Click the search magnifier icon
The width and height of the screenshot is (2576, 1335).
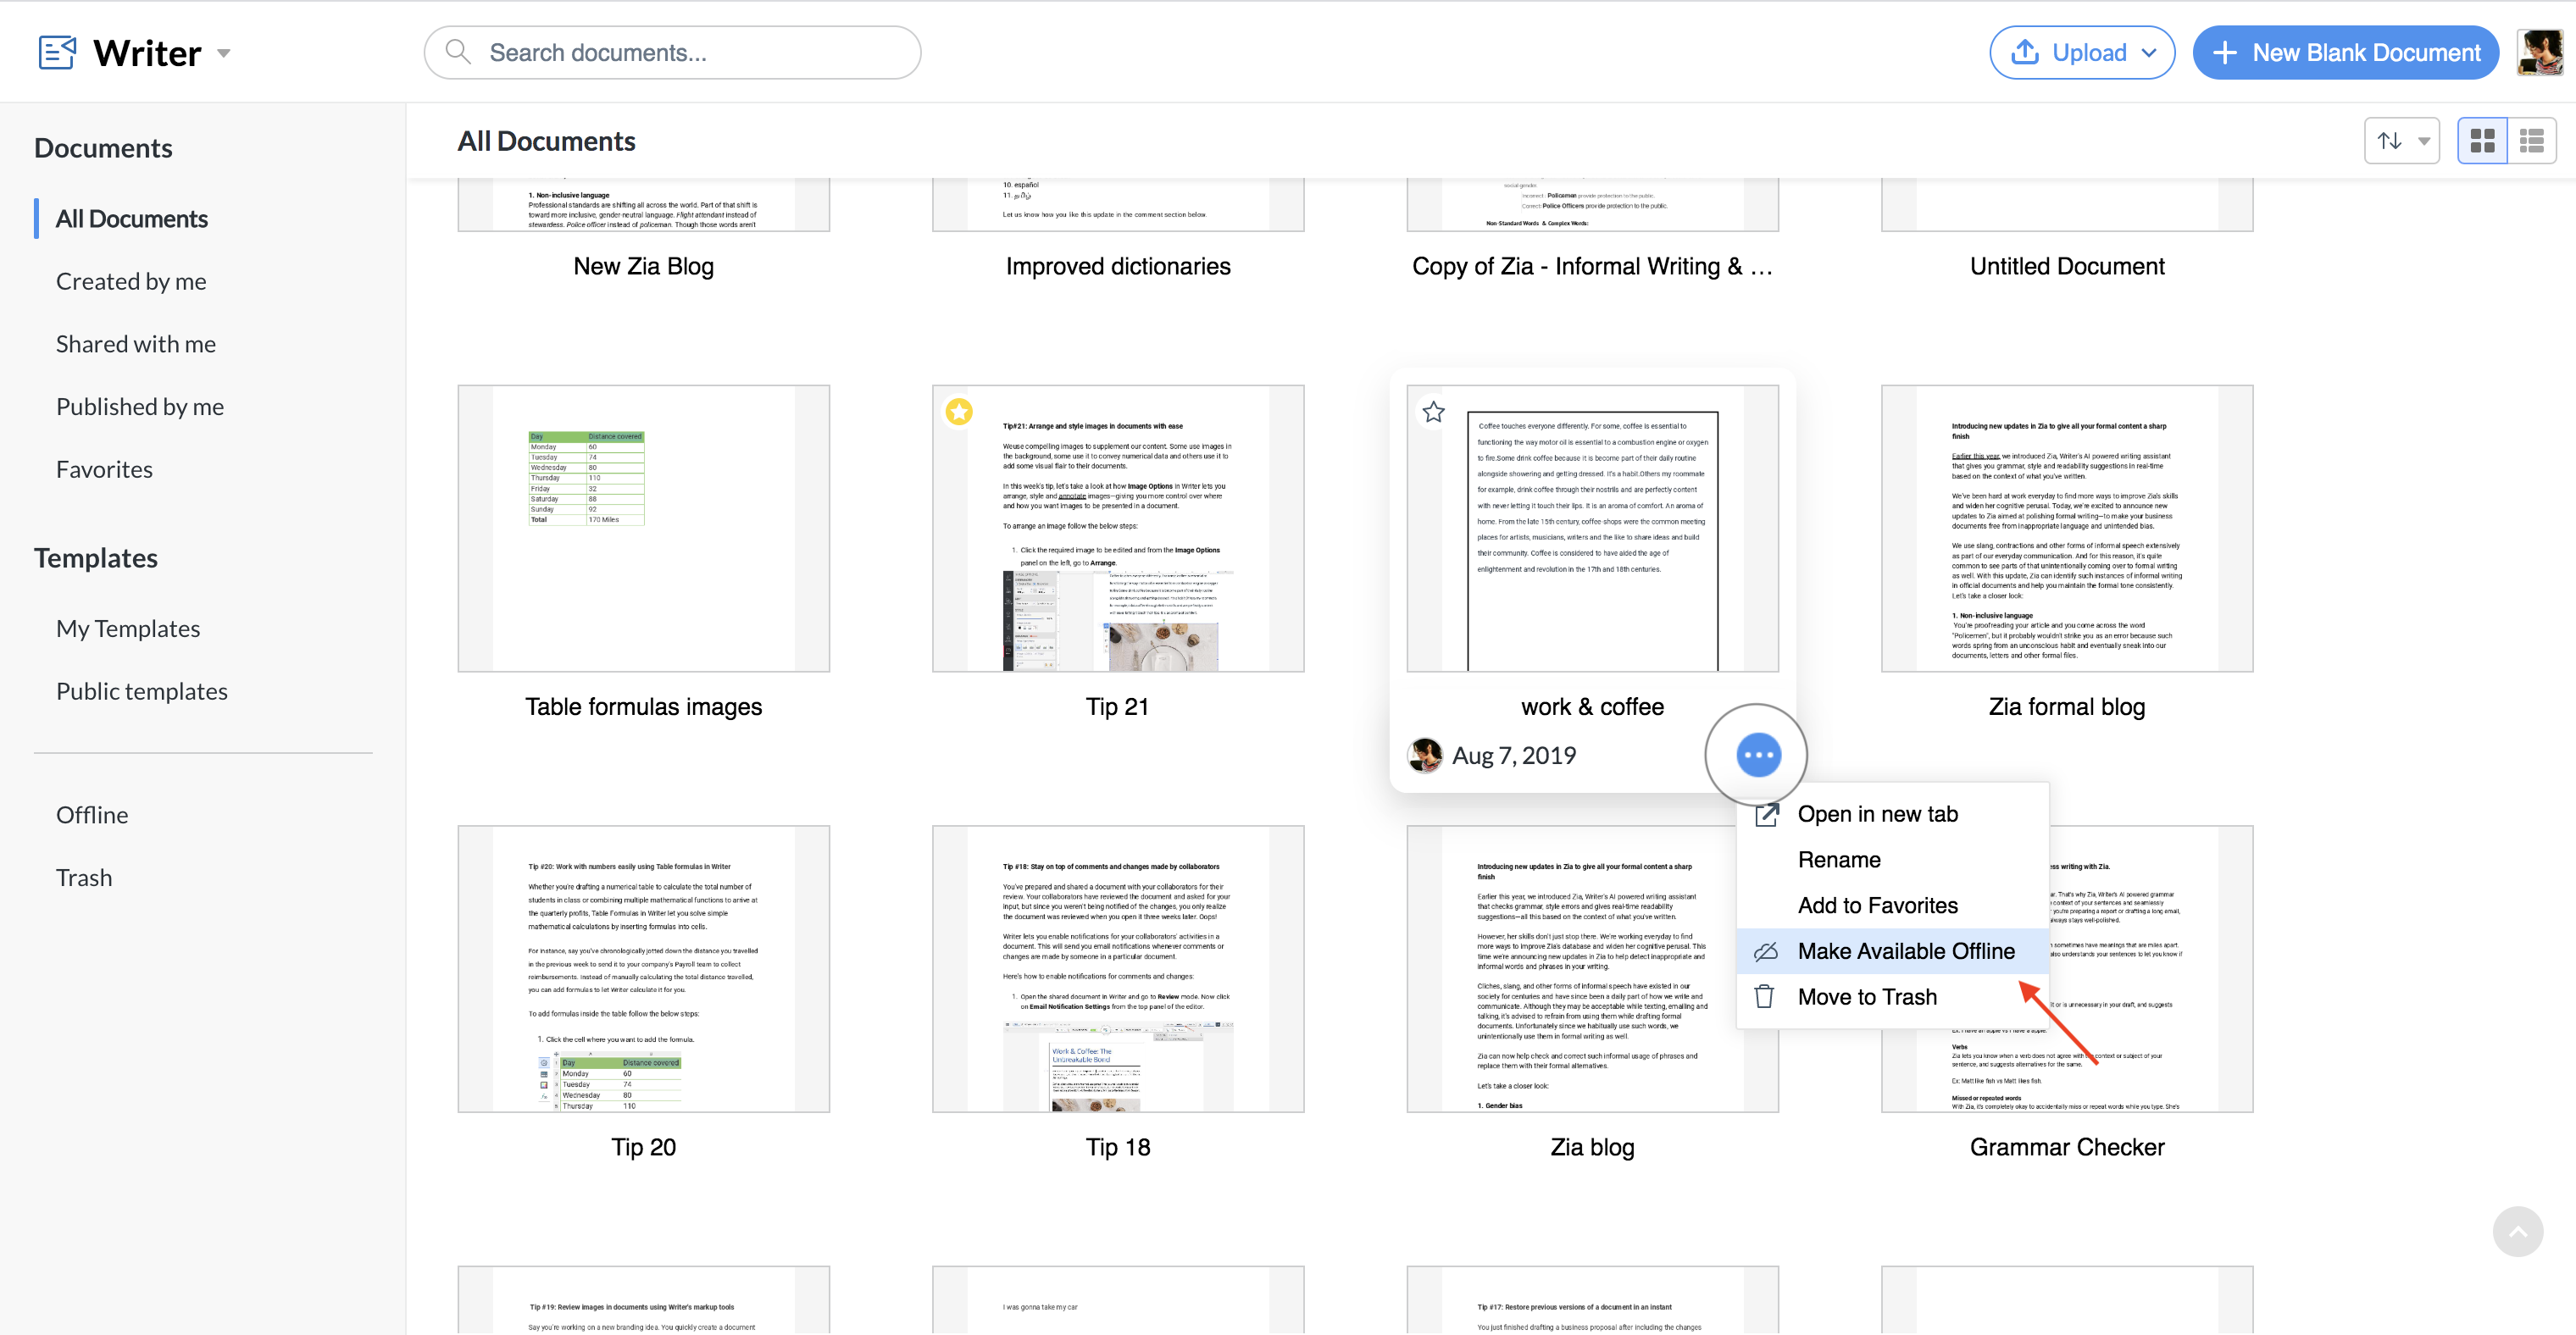coord(458,52)
